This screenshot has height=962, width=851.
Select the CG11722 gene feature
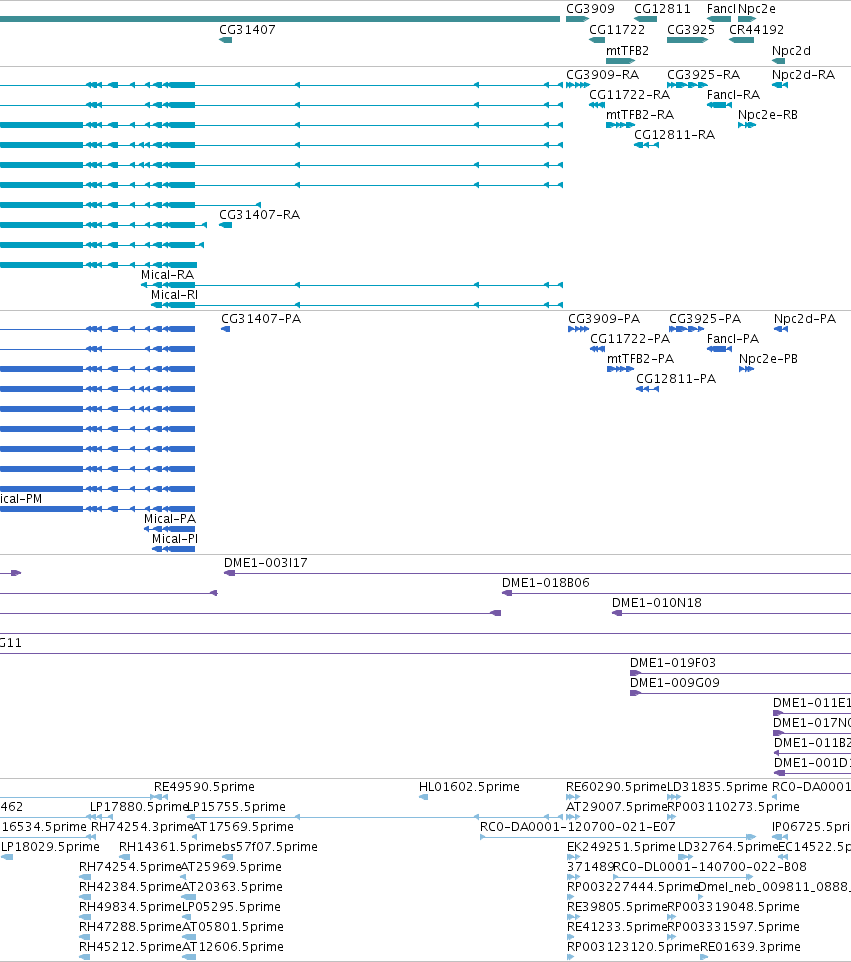pyautogui.click(x=597, y=40)
